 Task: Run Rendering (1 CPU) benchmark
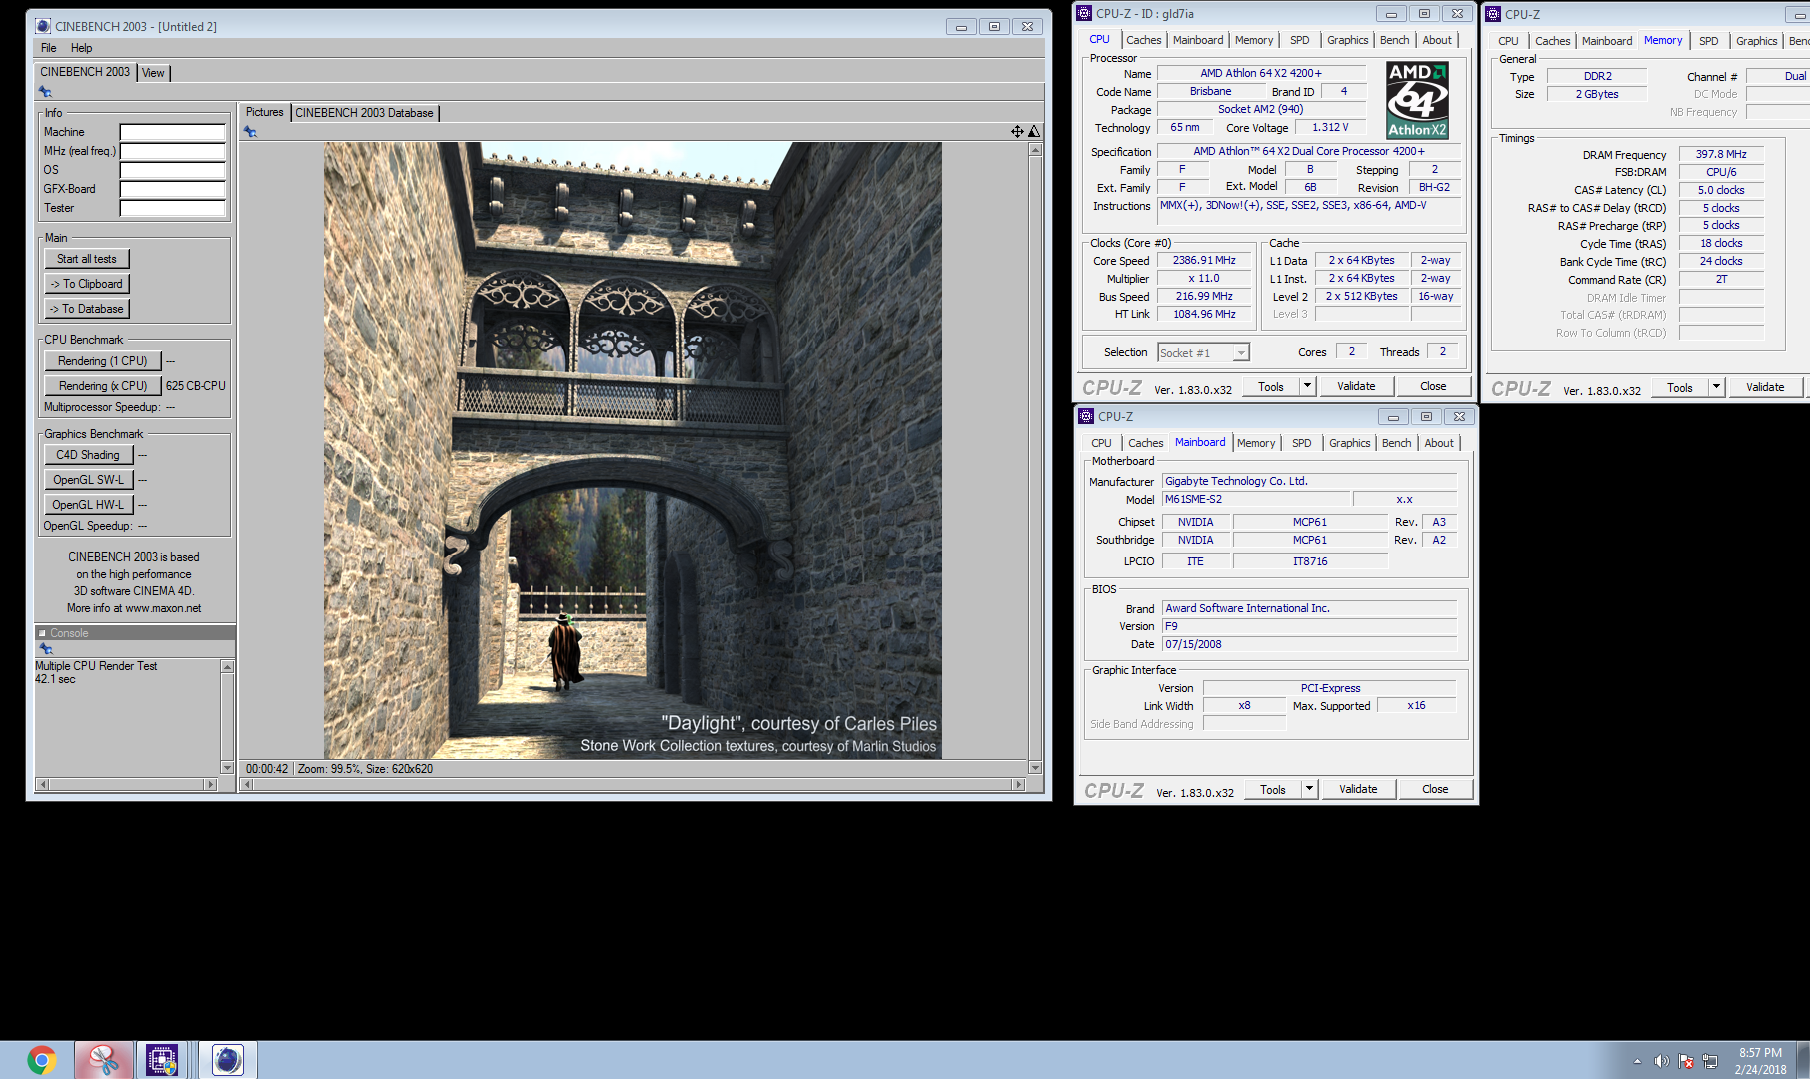103,361
